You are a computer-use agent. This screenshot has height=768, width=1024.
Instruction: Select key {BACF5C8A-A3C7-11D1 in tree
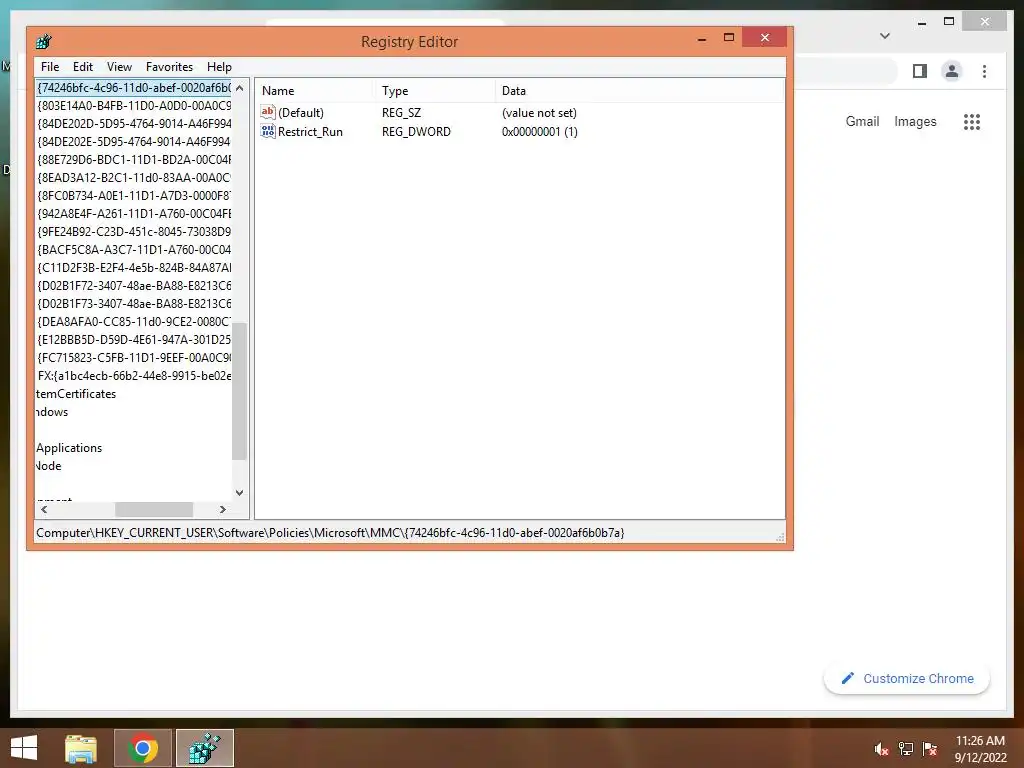click(x=134, y=249)
